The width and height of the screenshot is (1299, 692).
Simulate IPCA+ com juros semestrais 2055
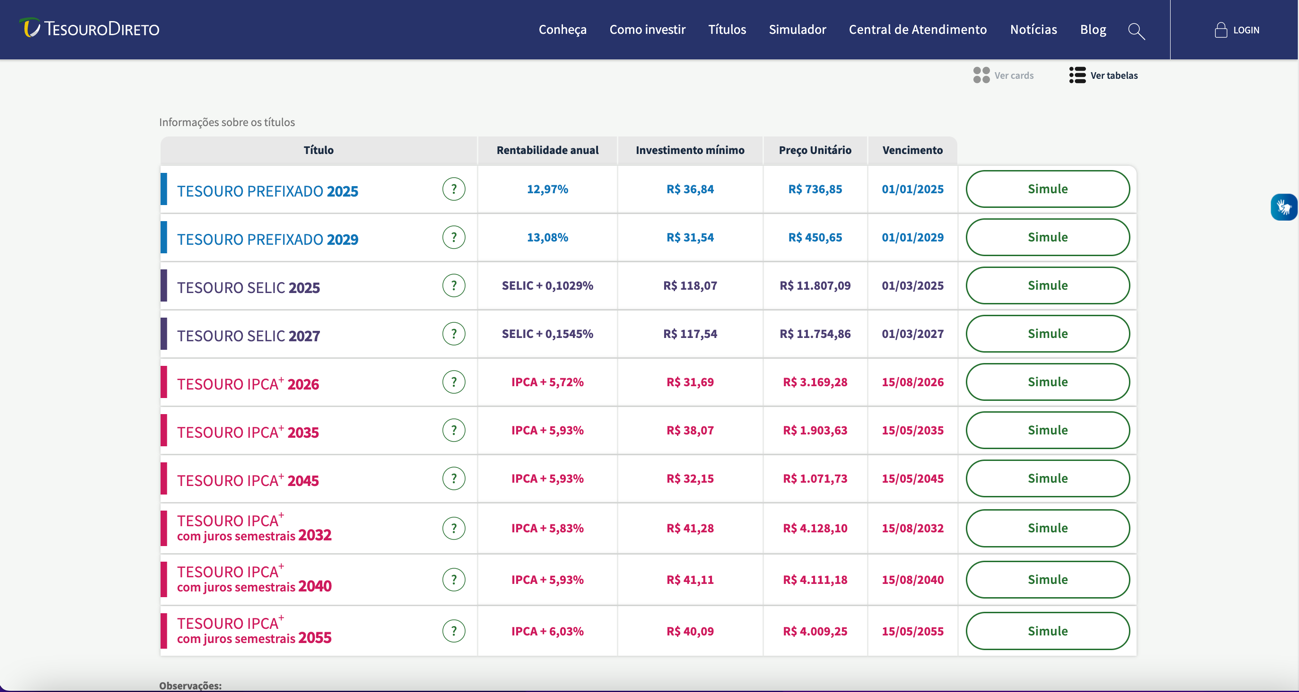(x=1048, y=631)
